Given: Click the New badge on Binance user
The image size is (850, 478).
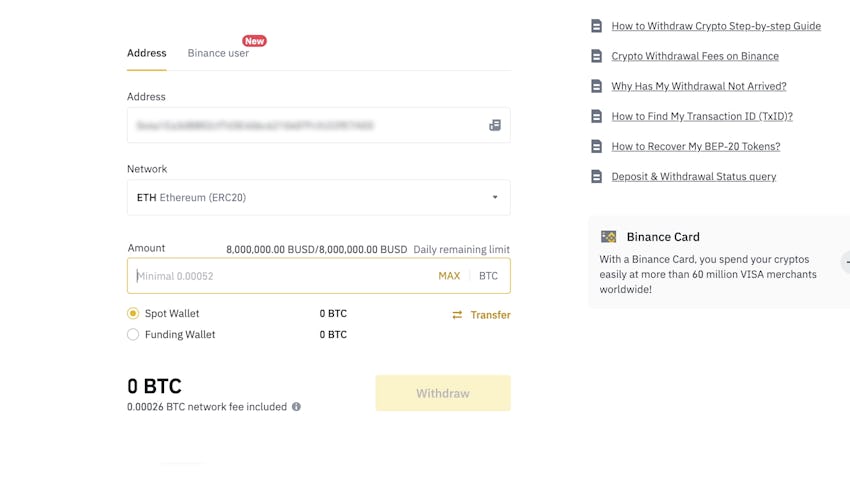Looking at the screenshot, I should [254, 41].
